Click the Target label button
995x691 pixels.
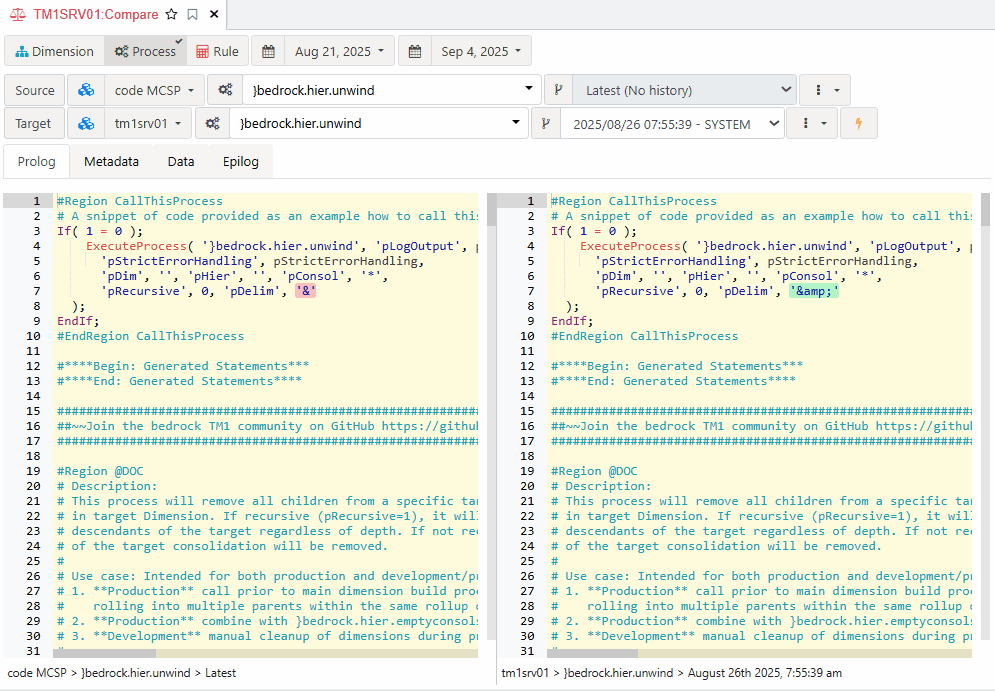pyautogui.click(x=34, y=124)
